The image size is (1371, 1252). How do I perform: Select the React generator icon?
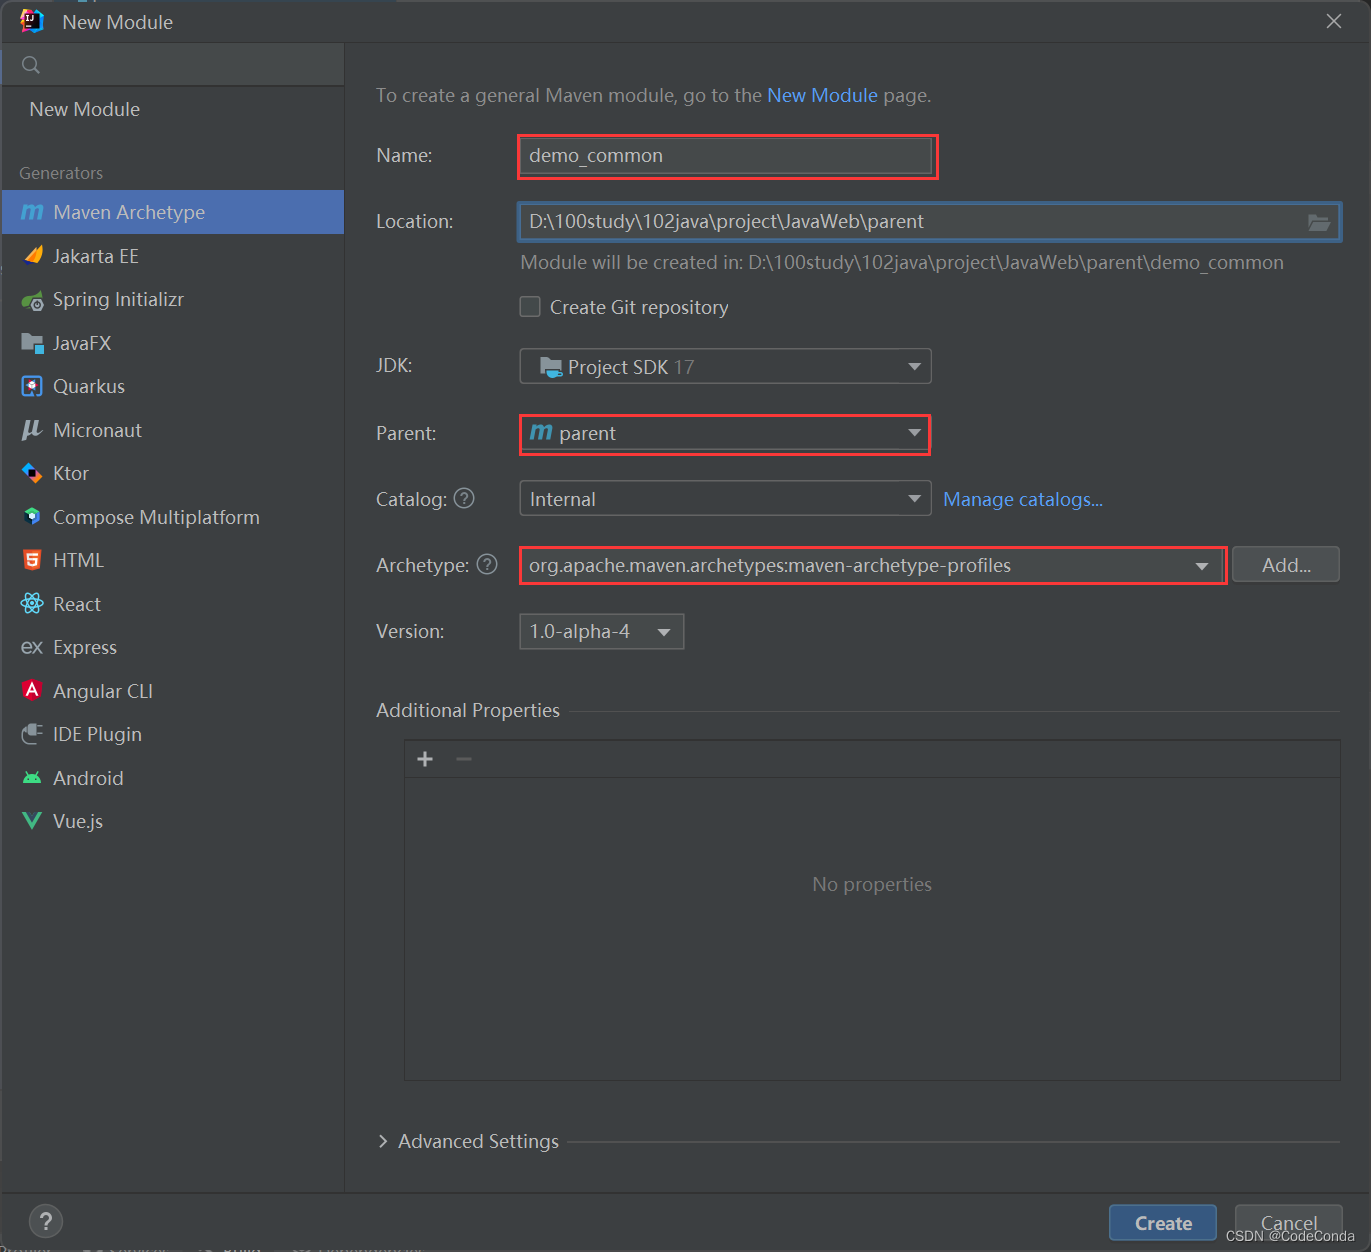[33, 604]
